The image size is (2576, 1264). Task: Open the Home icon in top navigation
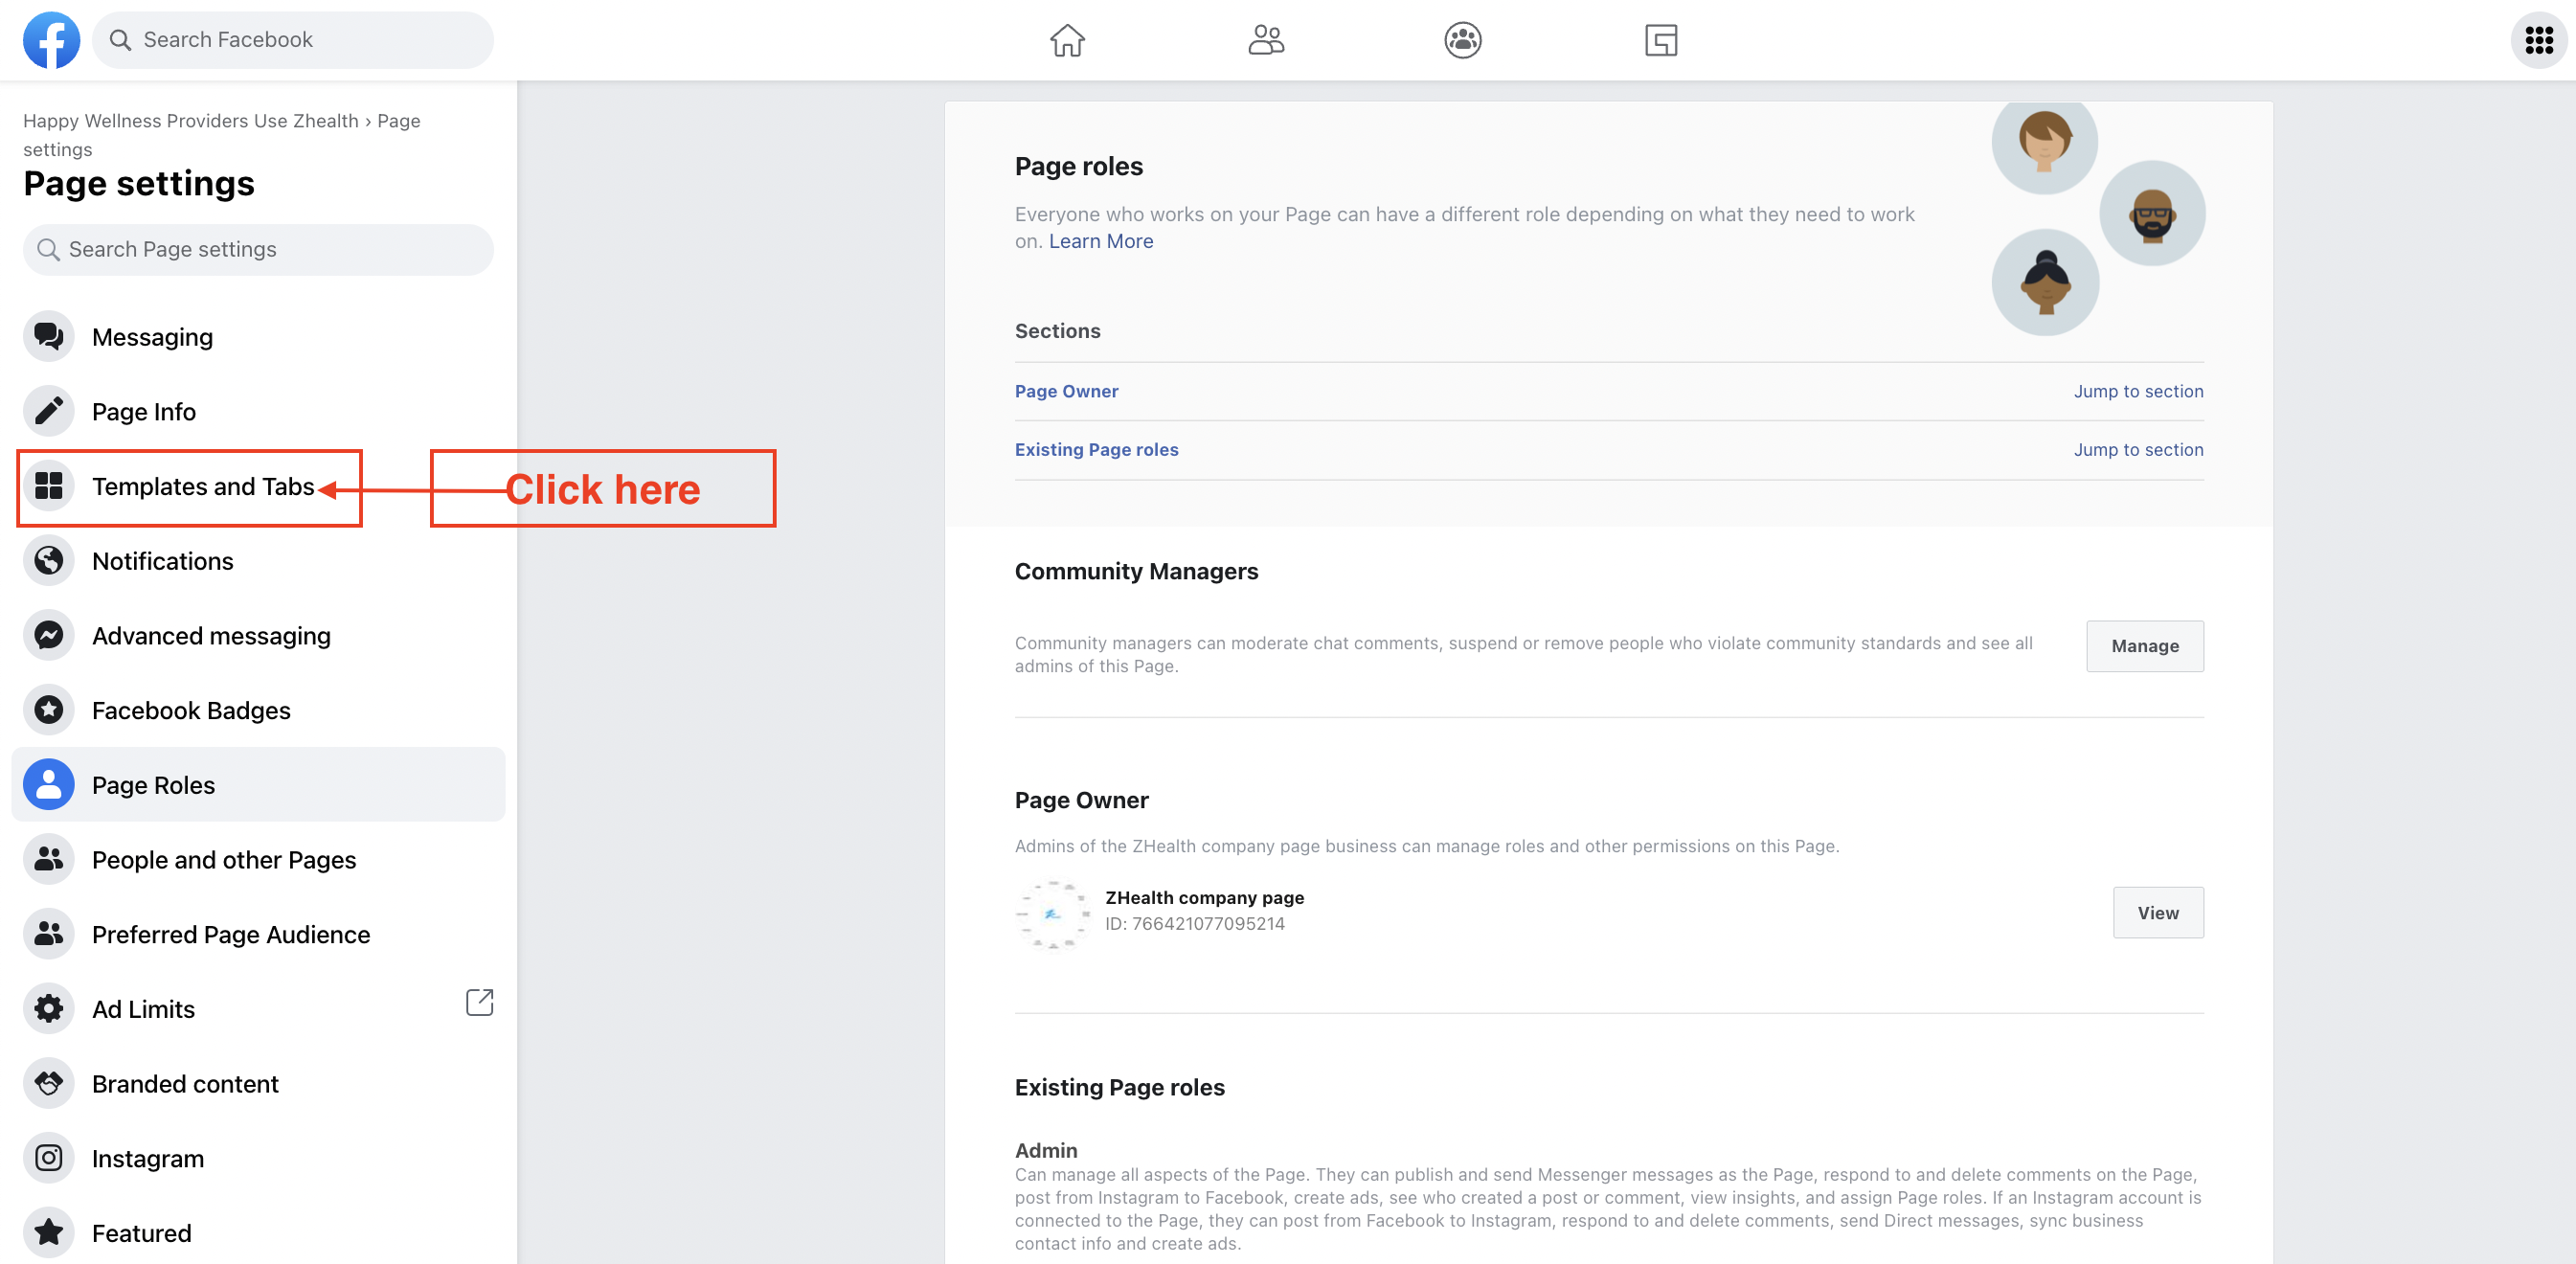click(x=1067, y=40)
